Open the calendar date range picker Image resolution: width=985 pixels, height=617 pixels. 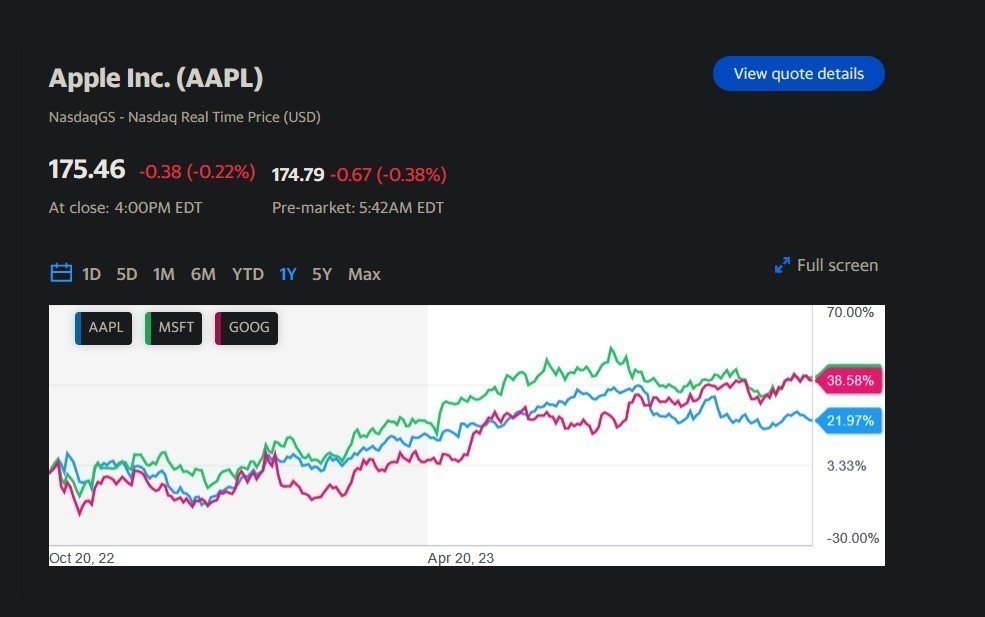[x=60, y=274]
